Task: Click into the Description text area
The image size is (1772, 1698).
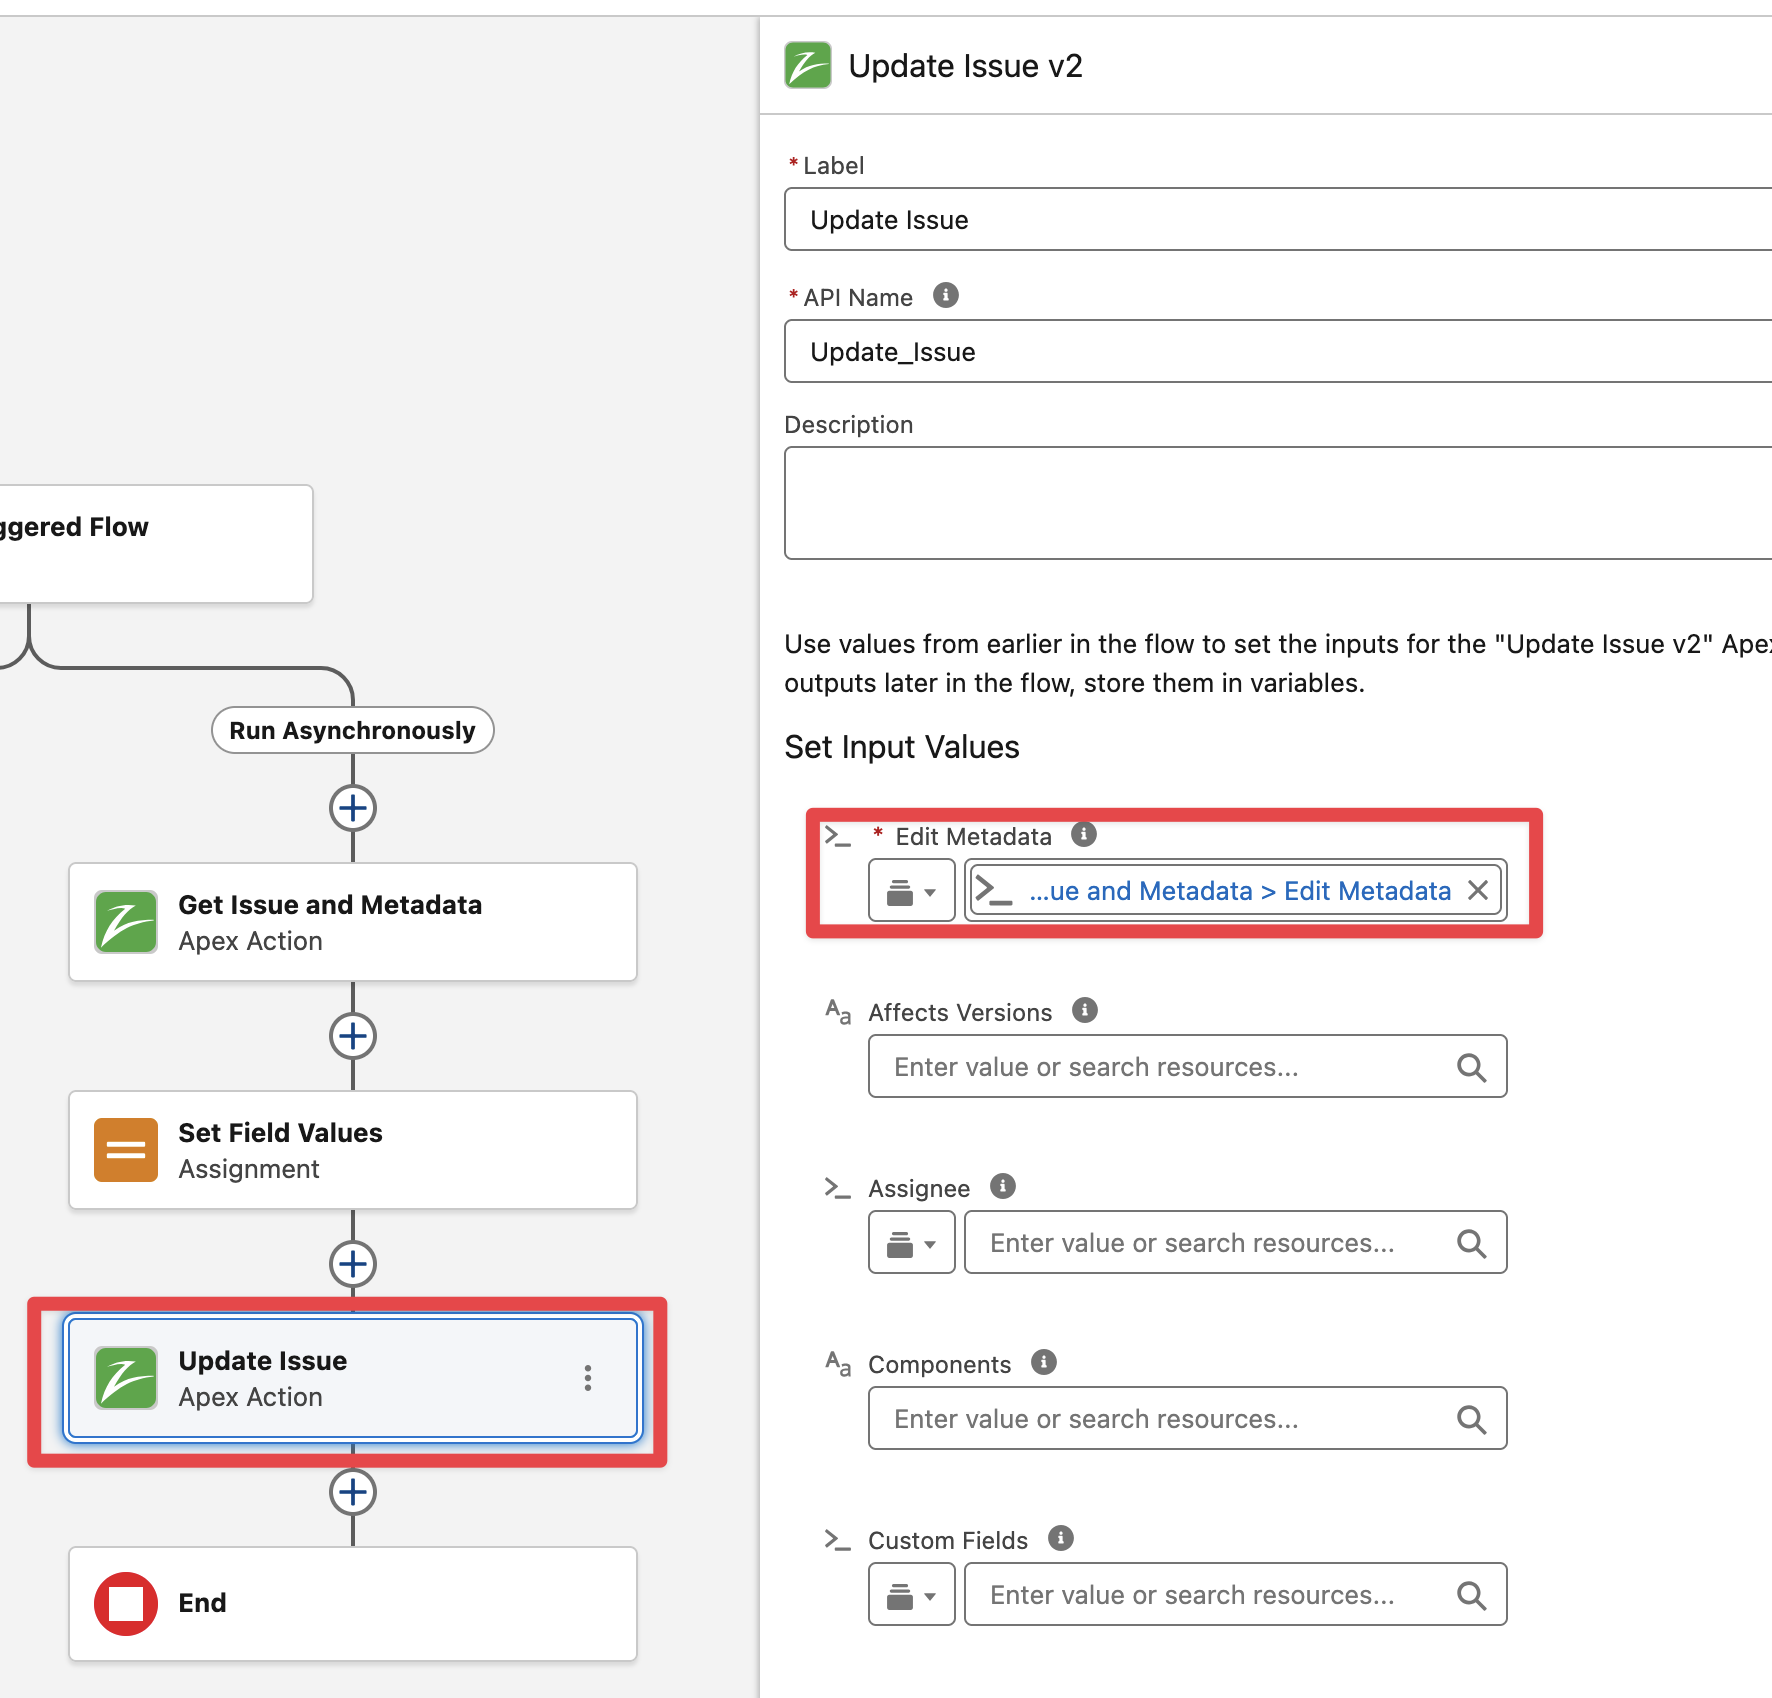Action: click(1278, 503)
